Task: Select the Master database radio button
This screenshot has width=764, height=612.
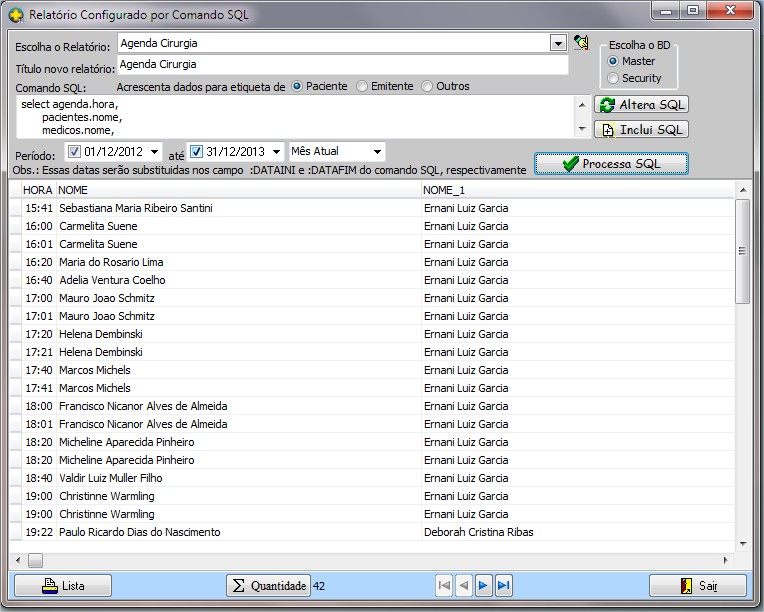Action: 614,61
